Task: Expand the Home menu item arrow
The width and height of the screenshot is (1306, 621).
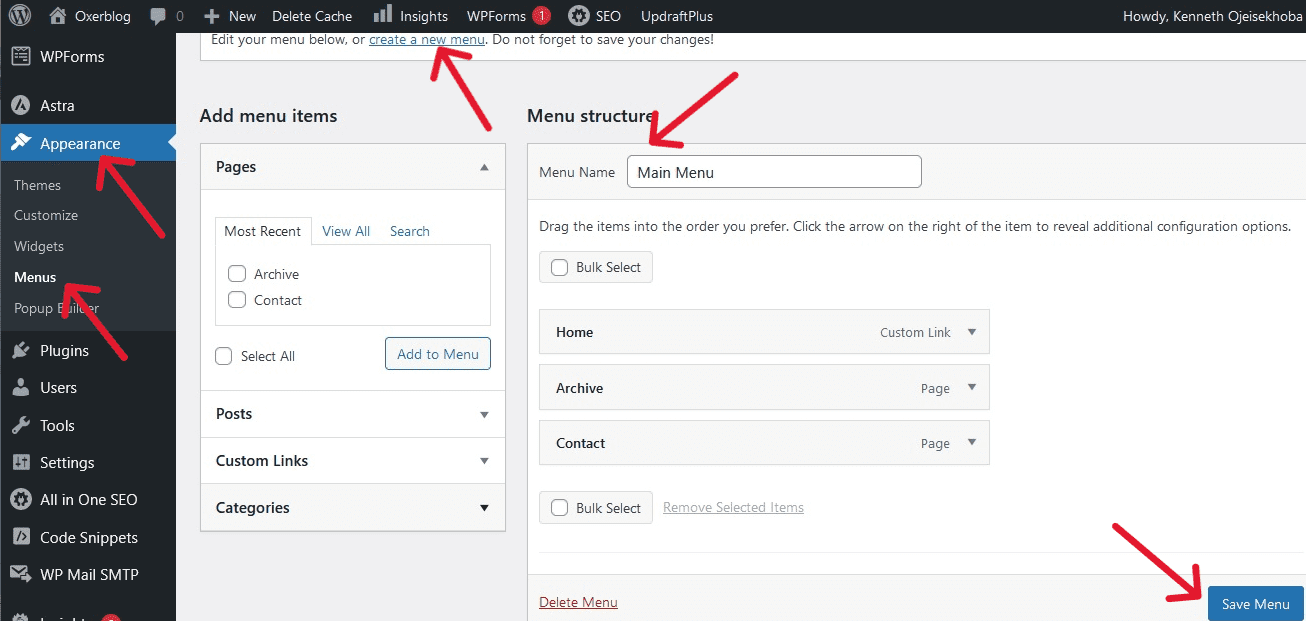Action: pos(971,332)
